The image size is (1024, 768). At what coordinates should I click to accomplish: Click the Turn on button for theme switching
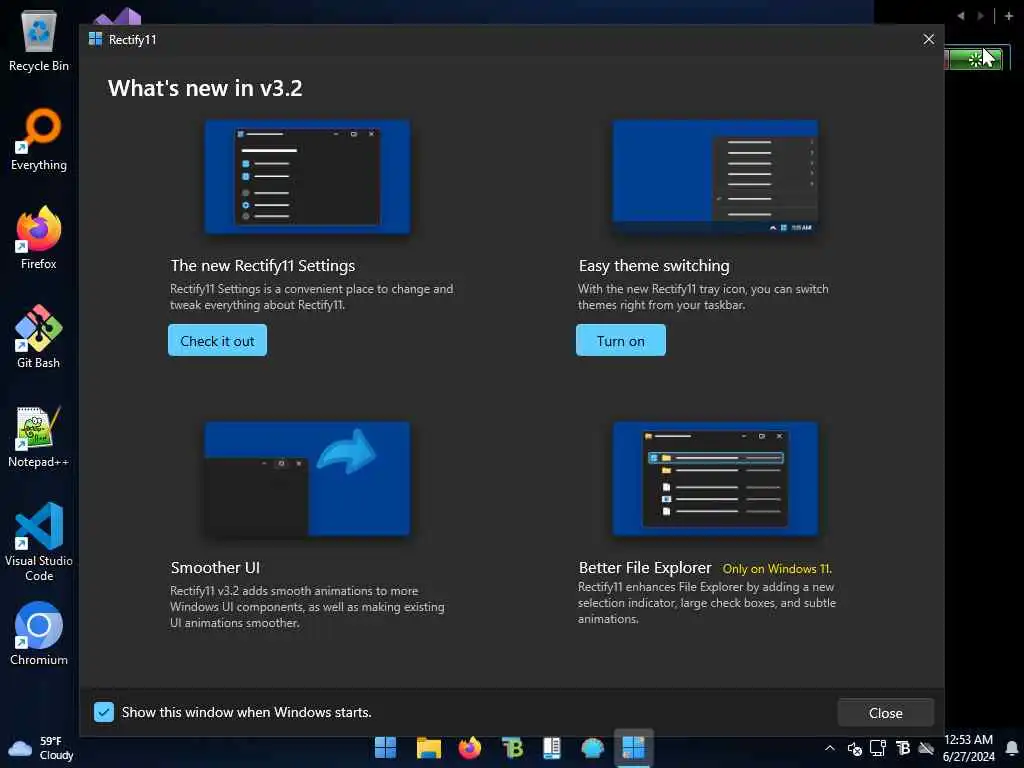[x=620, y=340]
